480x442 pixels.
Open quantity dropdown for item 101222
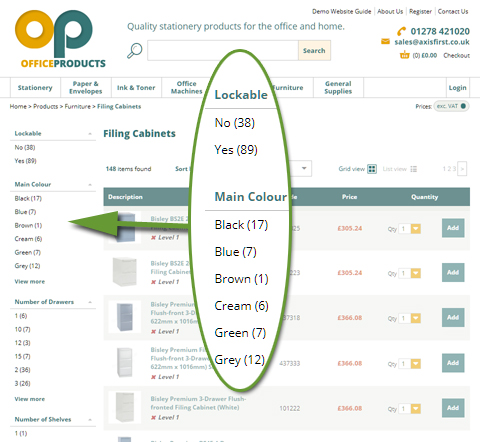pyautogui.click(x=416, y=409)
